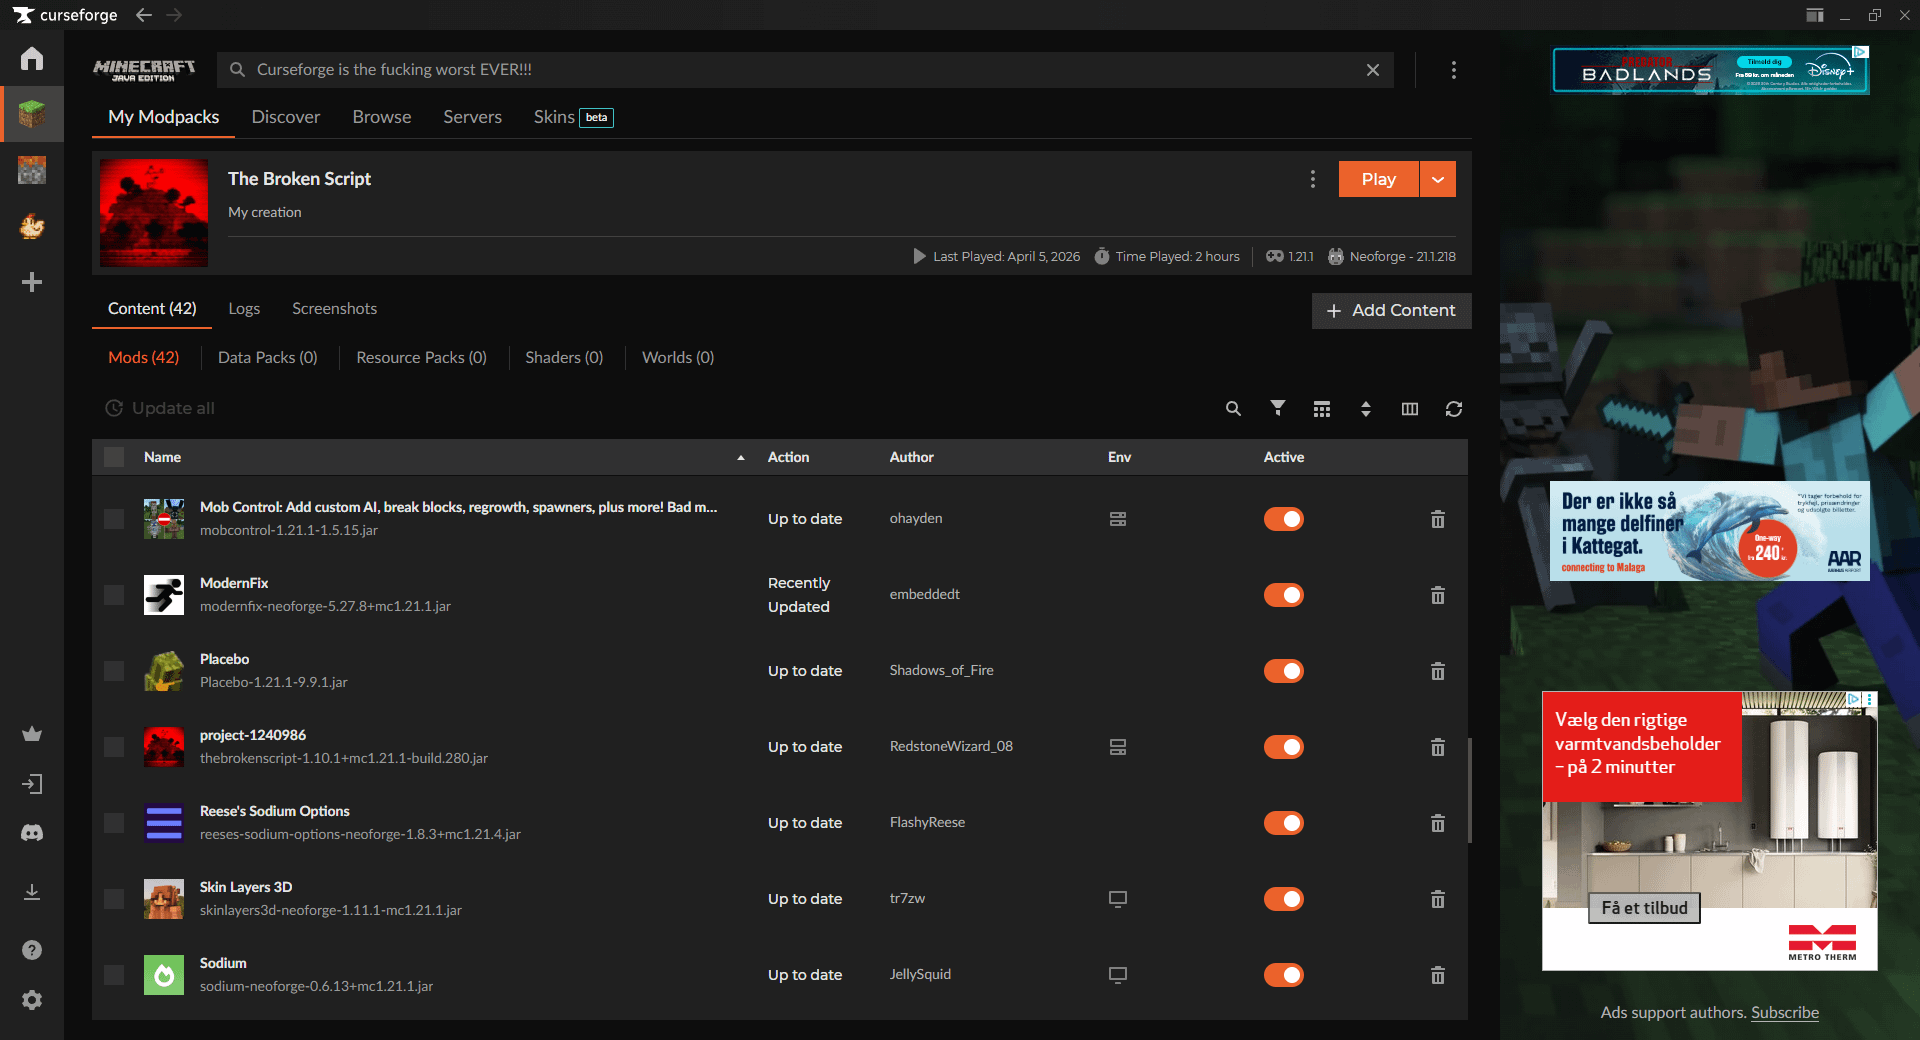
Task: Search mods with the magnifier icon
Action: pyautogui.click(x=1234, y=409)
